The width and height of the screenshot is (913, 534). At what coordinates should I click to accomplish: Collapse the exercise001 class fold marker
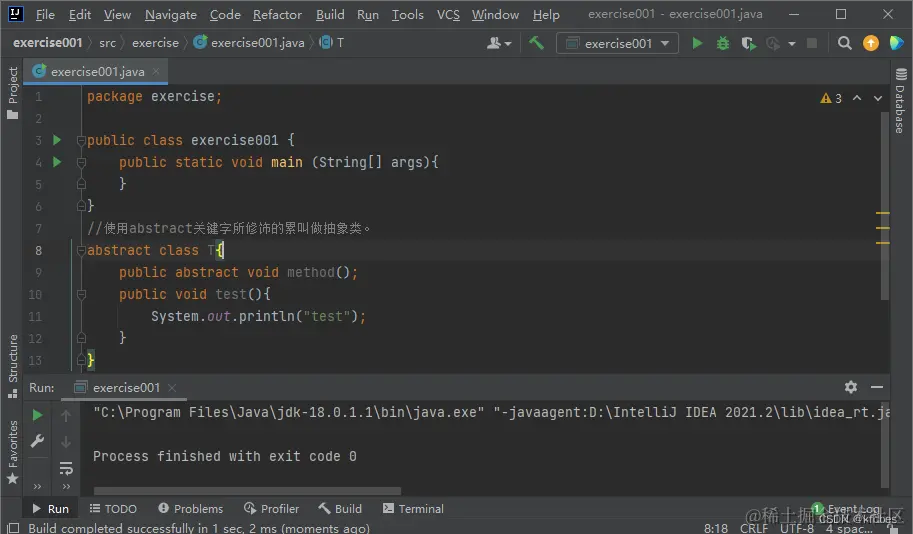pos(81,140)
